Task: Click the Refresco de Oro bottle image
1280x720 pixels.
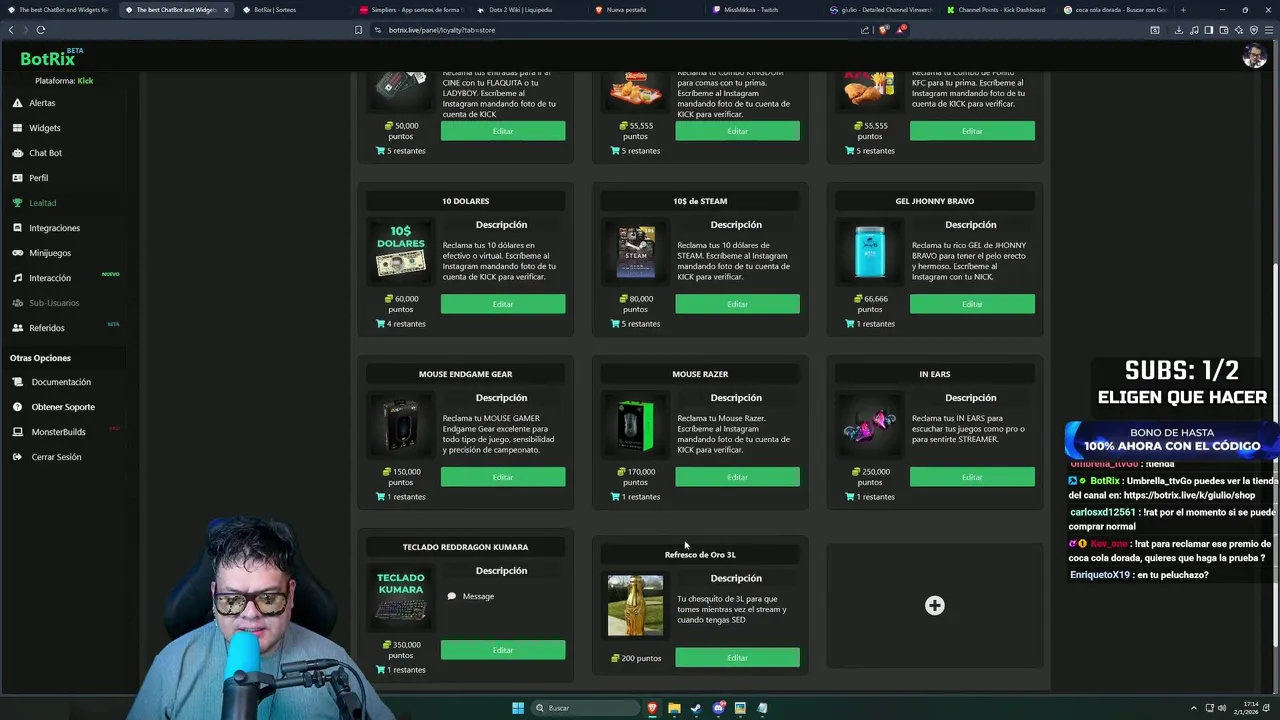Action: pos(635,605)
